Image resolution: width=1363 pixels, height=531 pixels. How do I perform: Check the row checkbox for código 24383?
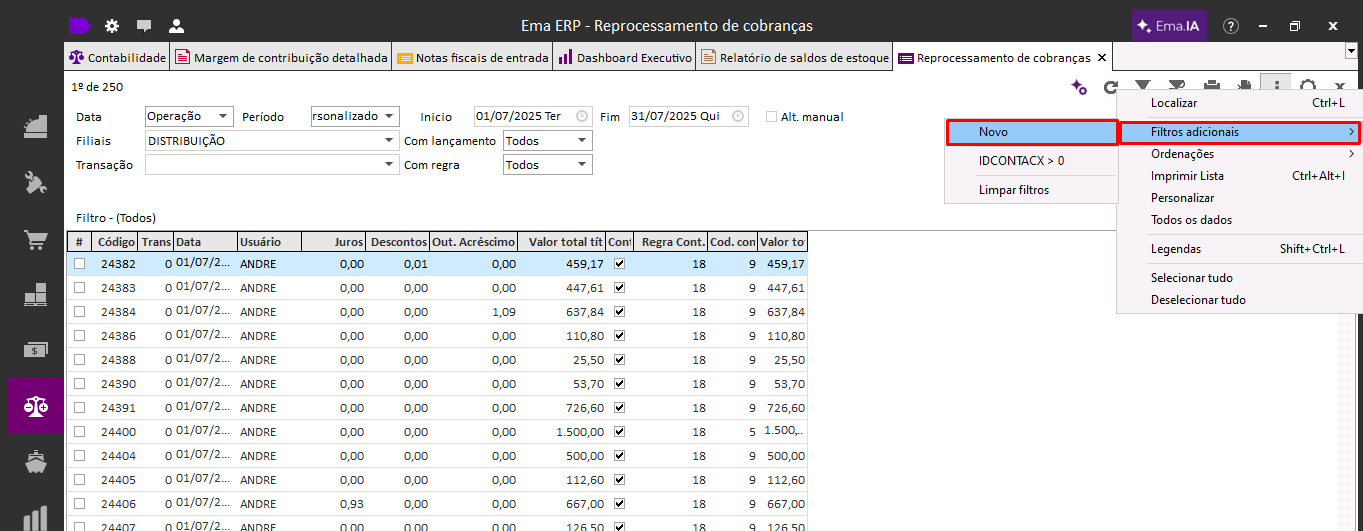tap(80, 288)
